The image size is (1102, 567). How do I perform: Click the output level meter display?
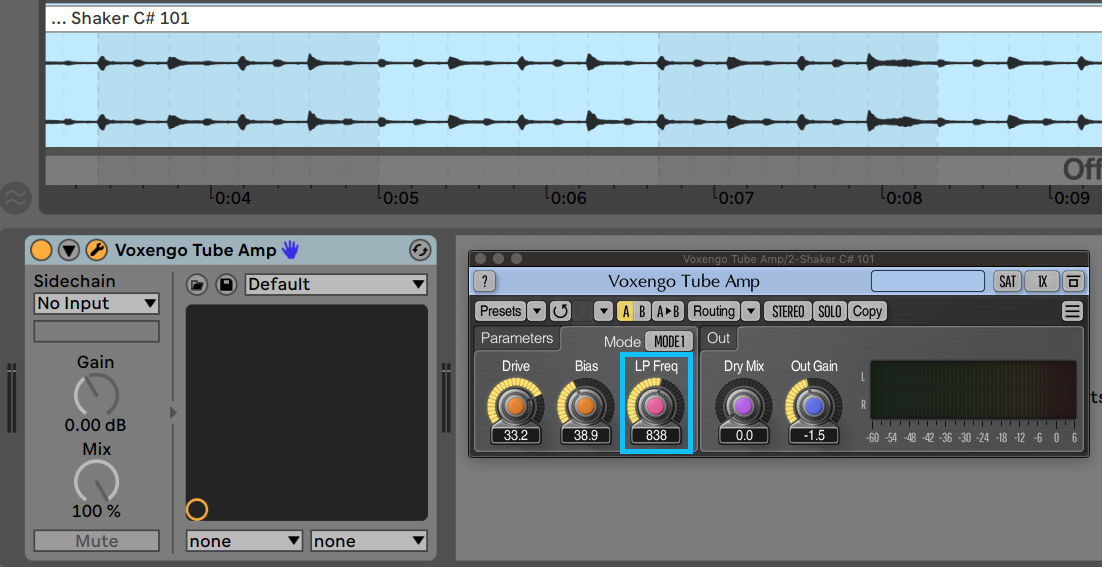coord(973,391)
